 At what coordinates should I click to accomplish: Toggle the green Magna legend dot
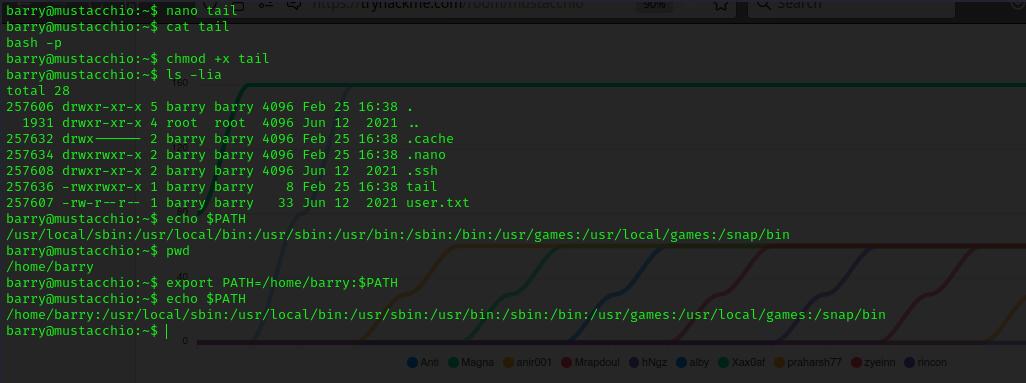coord(453,362)
